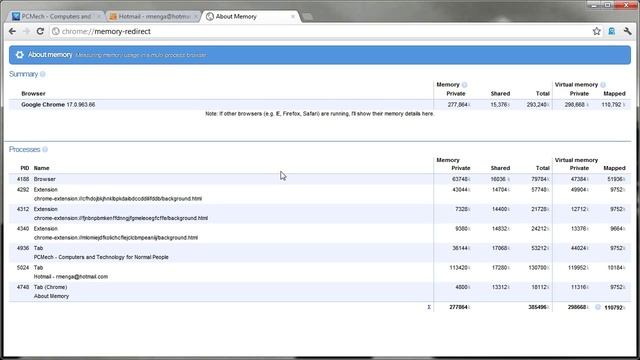640x360 pixels.
Task: Select the Browser process row PID 4188
Action: [x=320, y=179]
